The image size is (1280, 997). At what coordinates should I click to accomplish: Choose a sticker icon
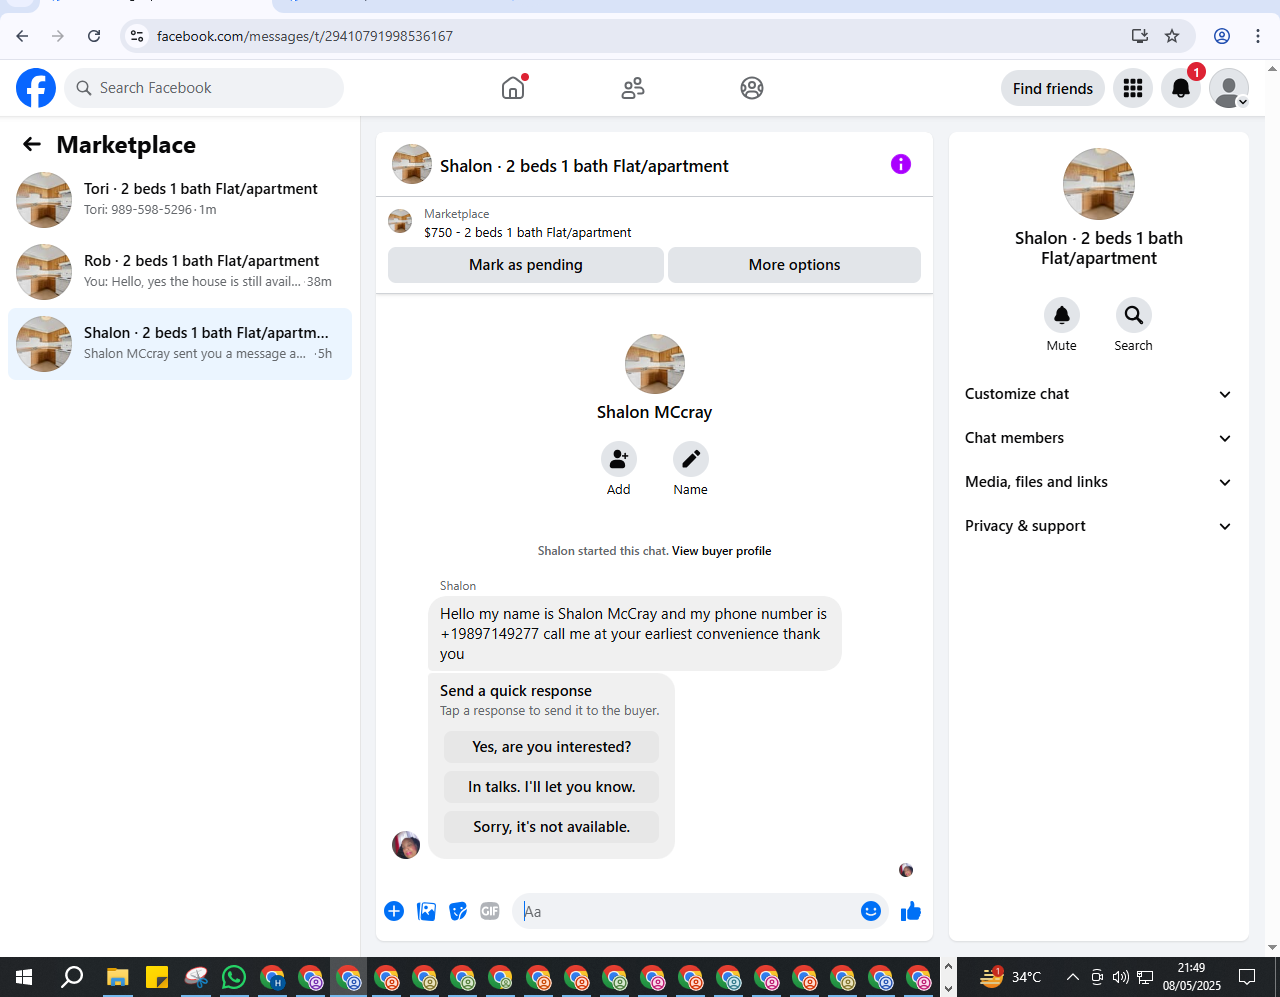pos(458,911)
